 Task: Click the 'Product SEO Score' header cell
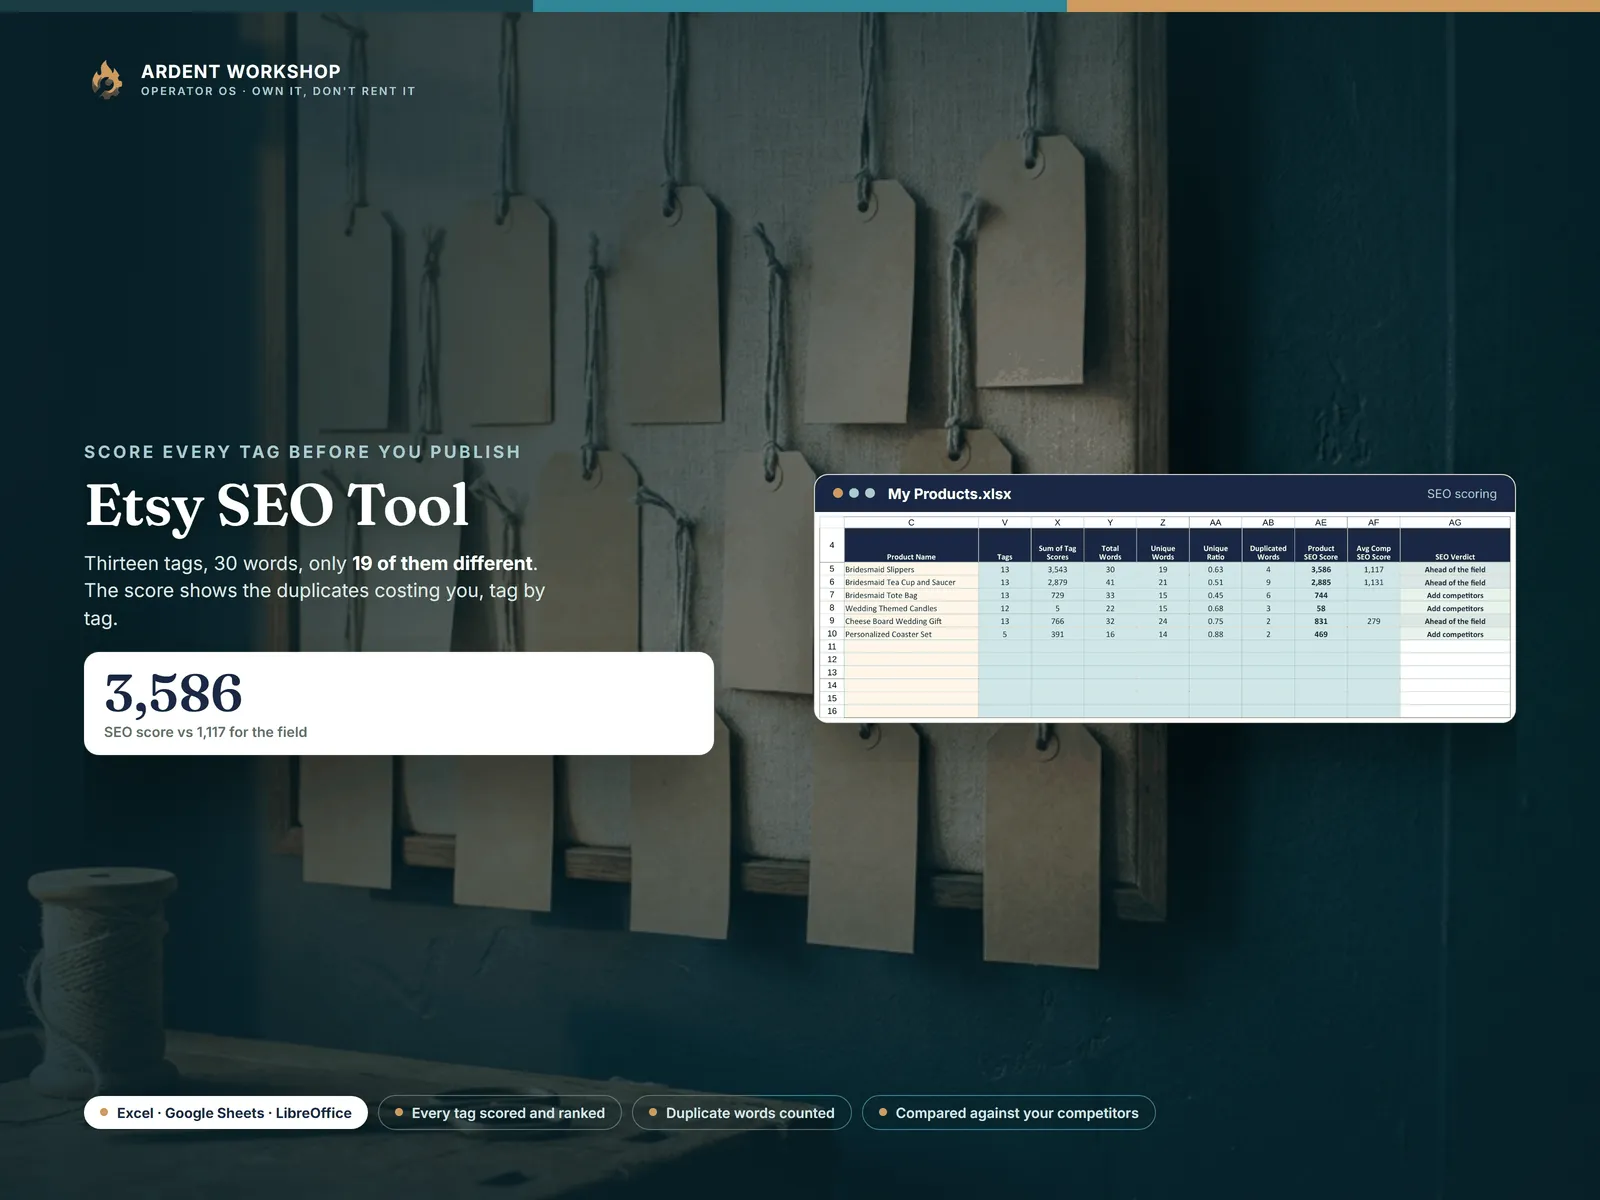1321,546
